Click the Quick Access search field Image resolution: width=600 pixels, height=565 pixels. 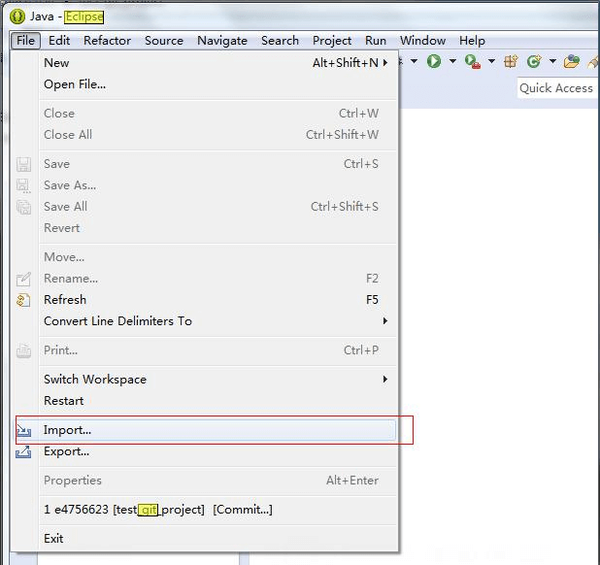click(558, 88)
